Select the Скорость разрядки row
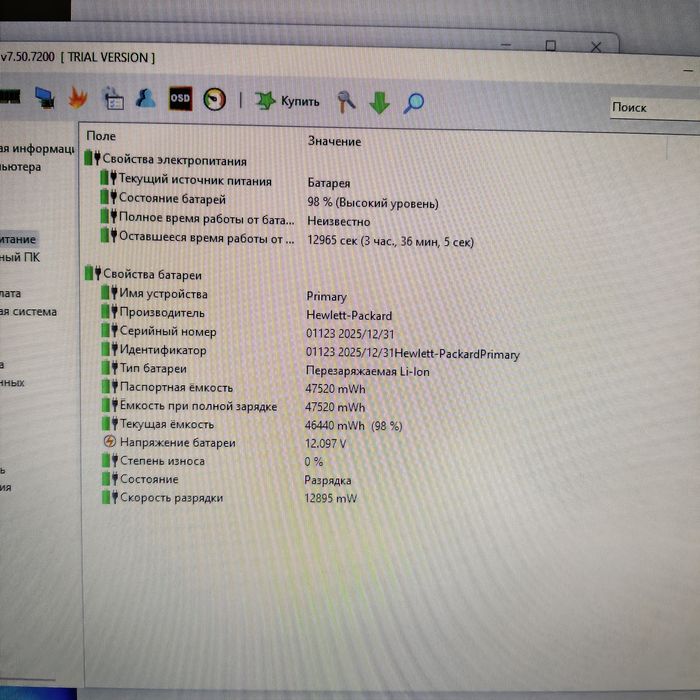700x700 pixels. tap(171, 497)
